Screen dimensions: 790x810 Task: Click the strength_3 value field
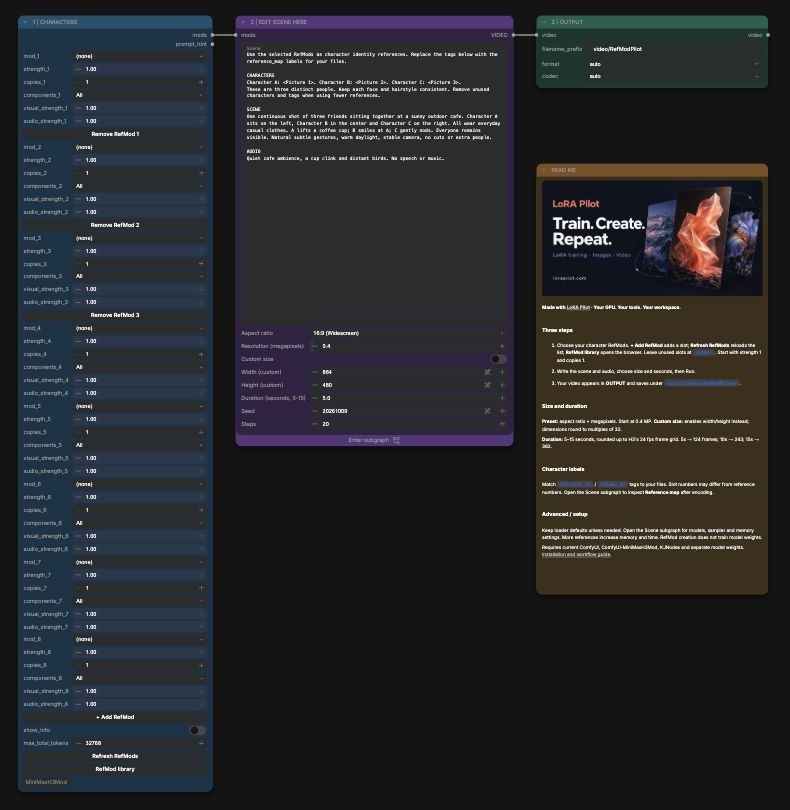(x=140, y=251)
